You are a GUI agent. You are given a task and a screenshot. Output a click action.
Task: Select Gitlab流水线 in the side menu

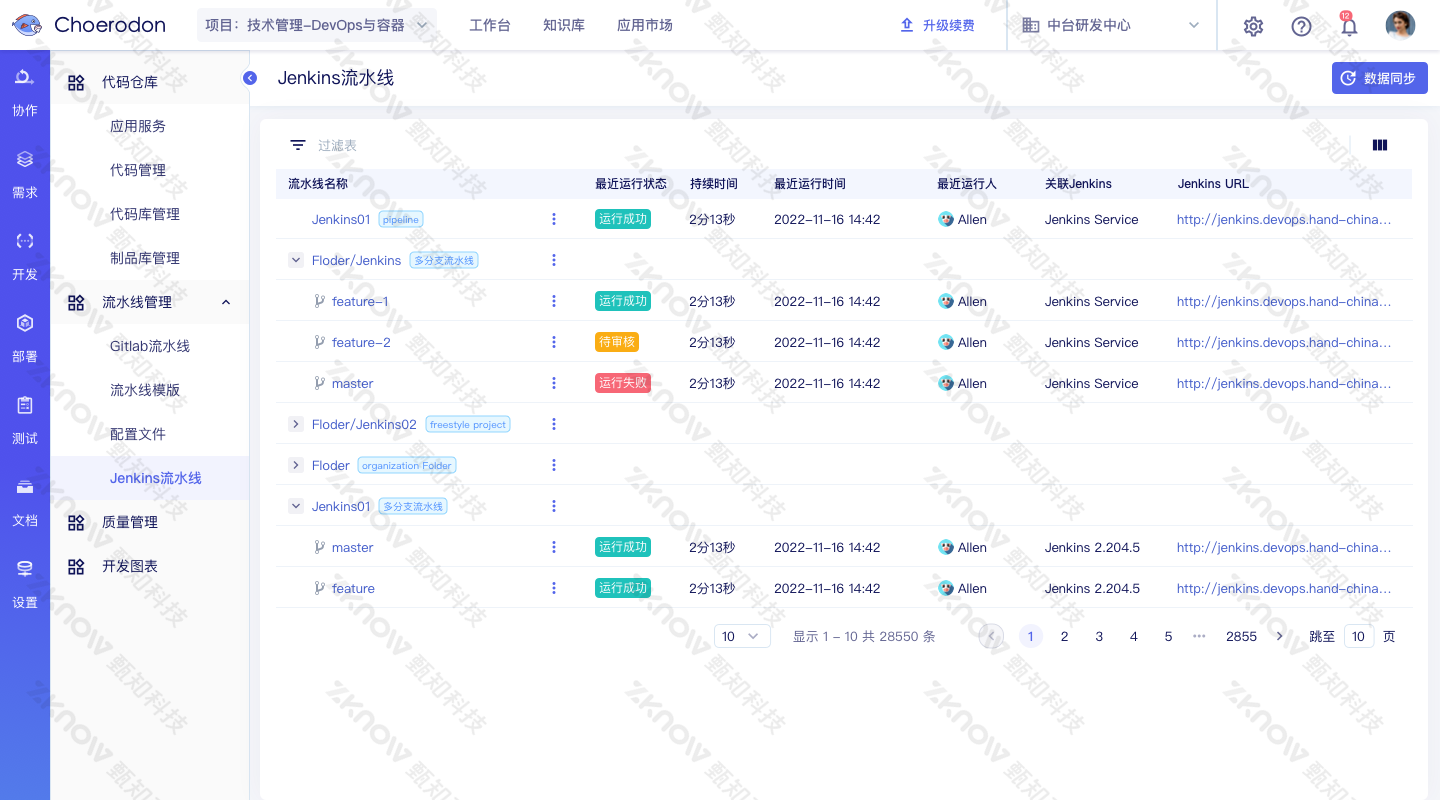[x=150, y=346]
